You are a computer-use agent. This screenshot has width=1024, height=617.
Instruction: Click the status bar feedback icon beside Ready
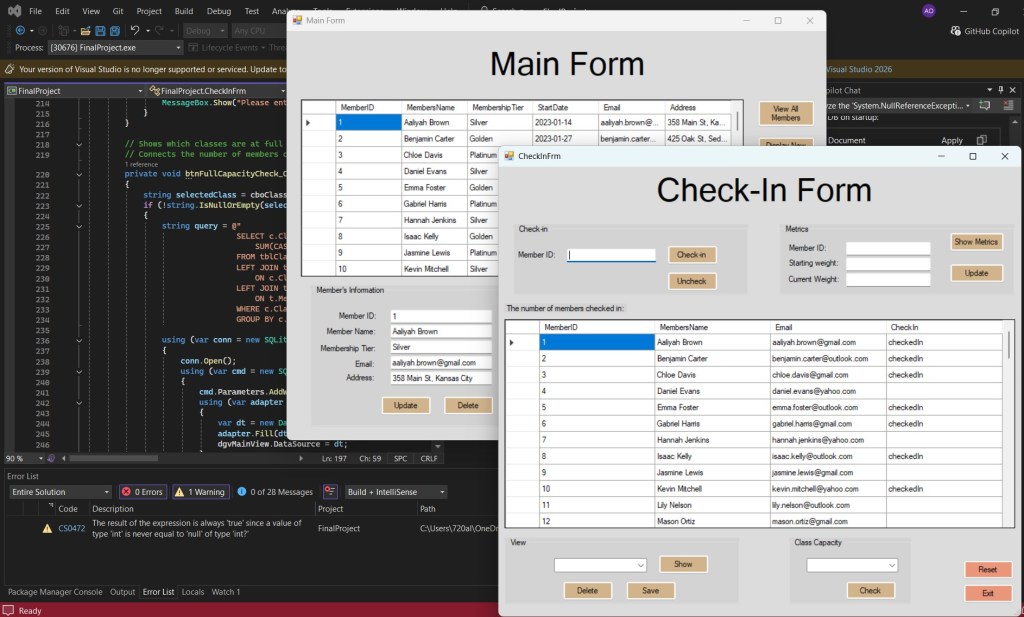[8, 610]
